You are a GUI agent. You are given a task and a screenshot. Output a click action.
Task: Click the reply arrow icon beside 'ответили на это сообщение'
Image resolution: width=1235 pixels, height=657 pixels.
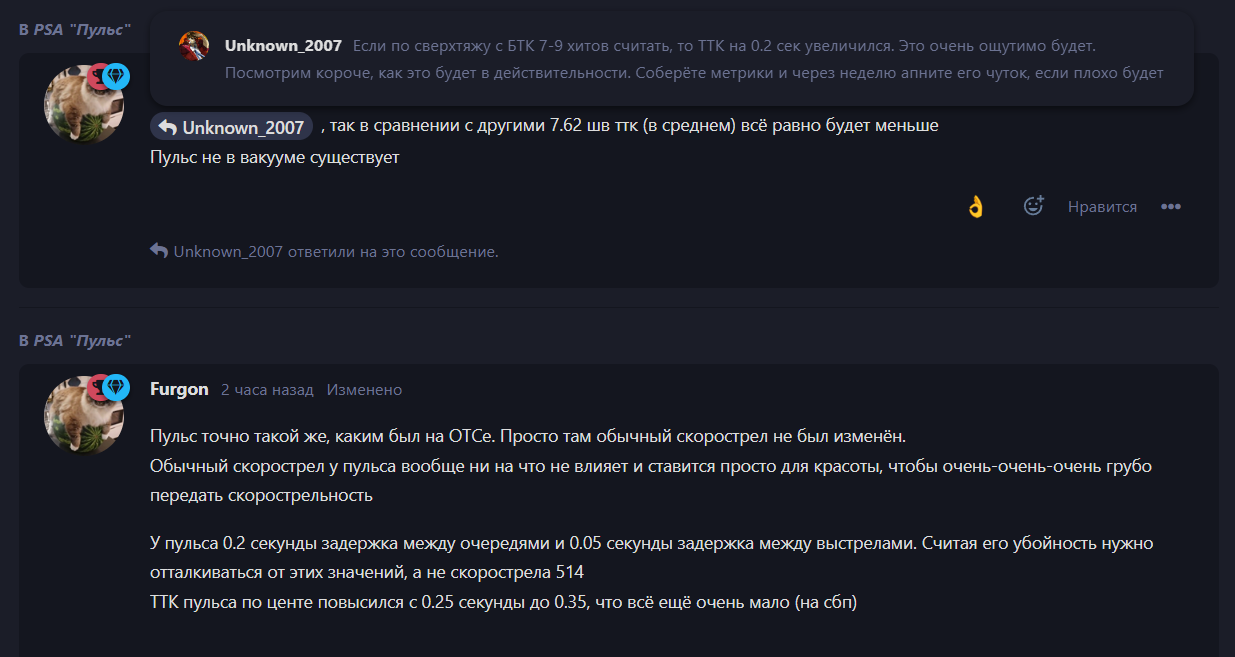pyautogui.click(x=159, y=250)
